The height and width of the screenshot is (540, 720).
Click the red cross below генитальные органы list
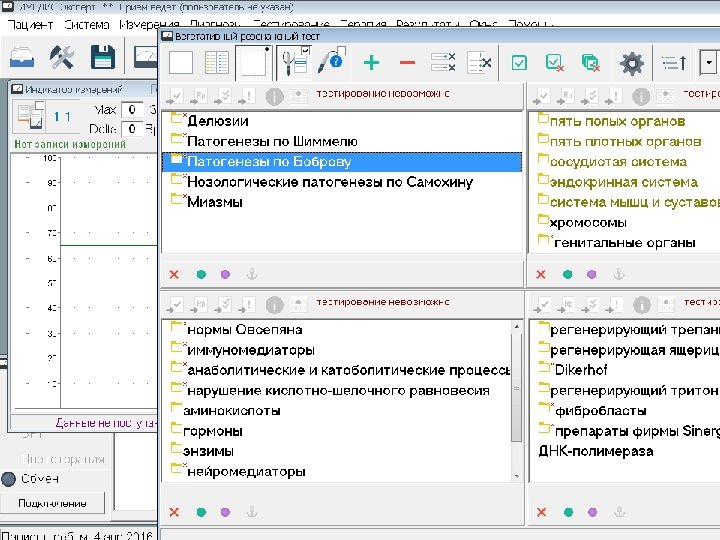coord(541,275)
